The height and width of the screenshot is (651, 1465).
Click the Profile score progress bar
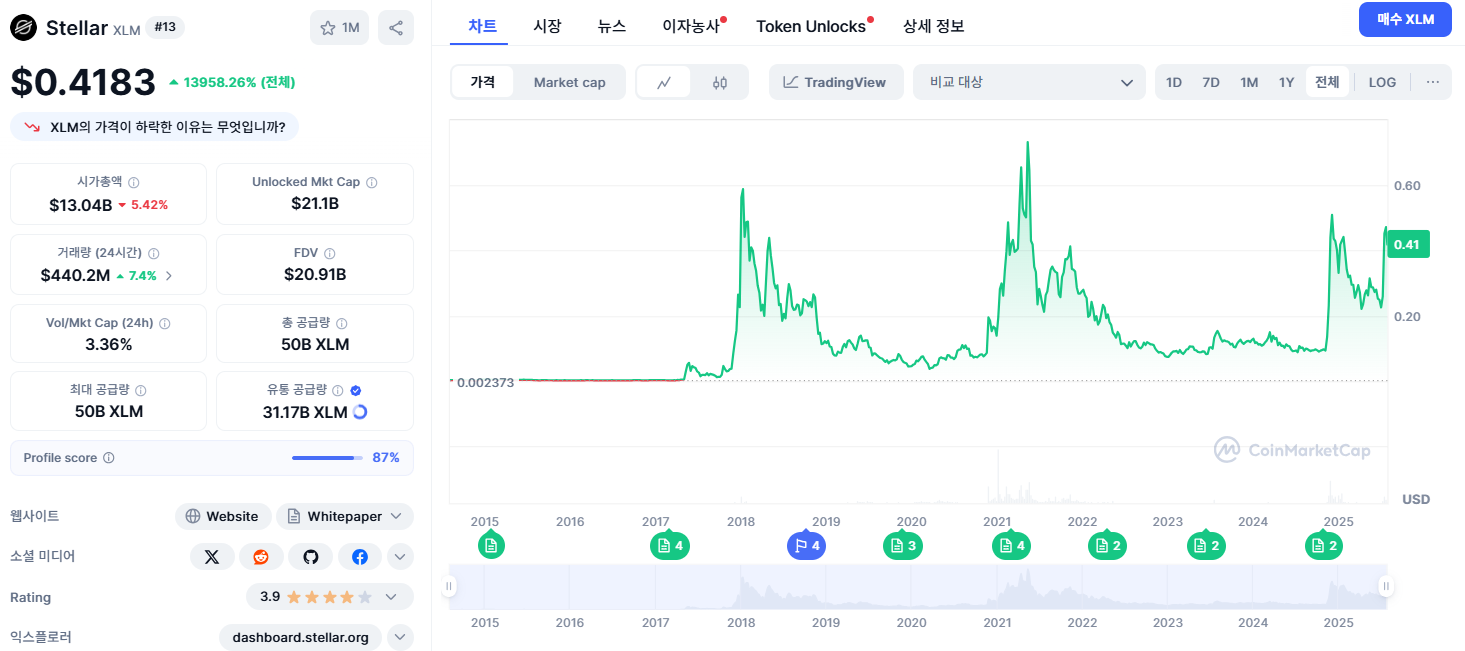pyautogui.click(x=328, y=458)
